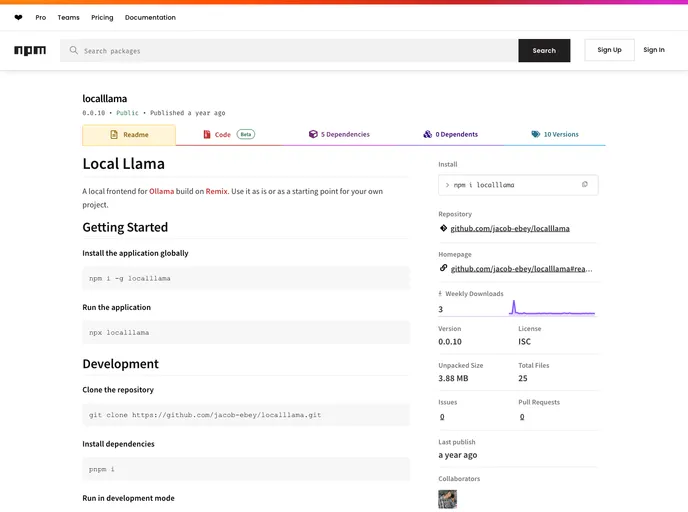Image resolution: width=688 pixels, height=512 pixels.
Task: Click the 'Public' label under package name
Action: [127, 113]
